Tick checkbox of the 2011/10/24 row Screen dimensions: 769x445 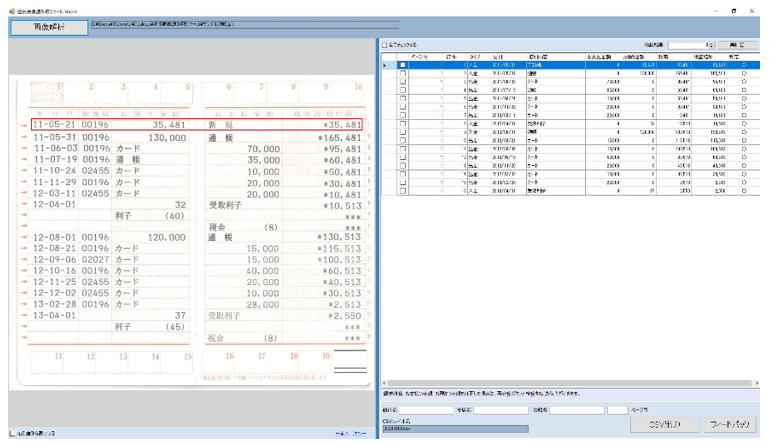coord(403,98)
